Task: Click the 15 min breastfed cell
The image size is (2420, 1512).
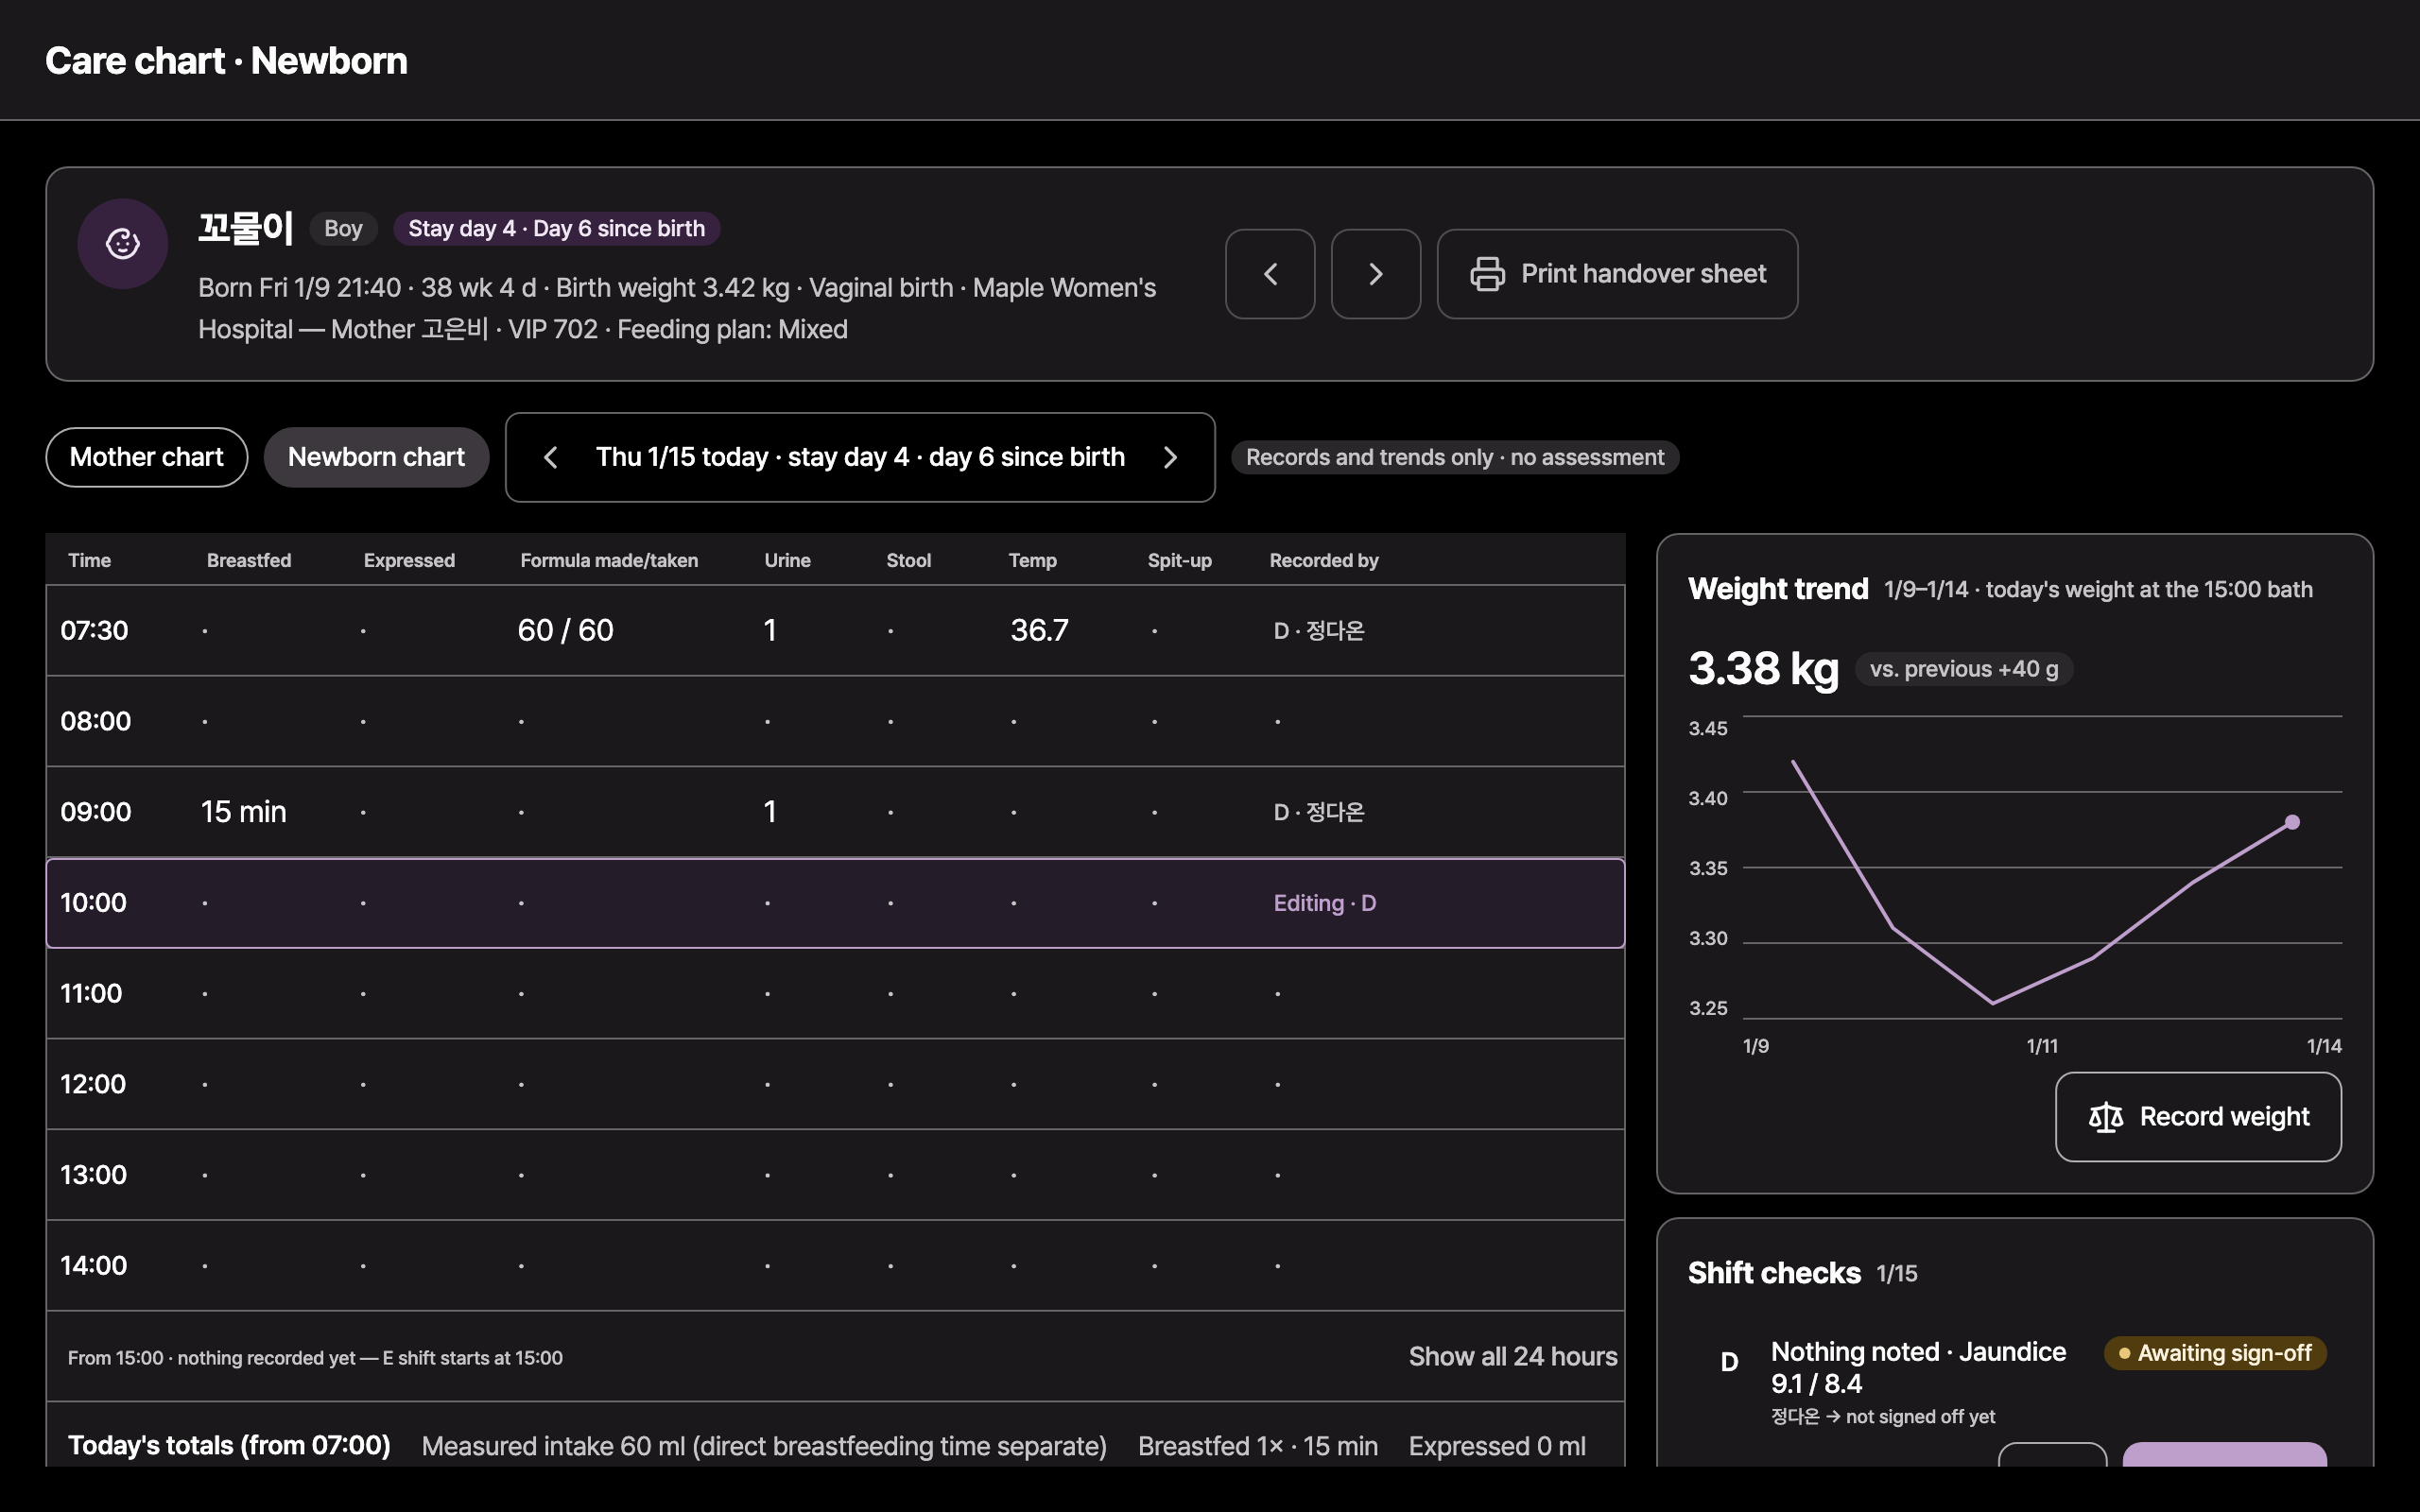Action: (243, 812)
